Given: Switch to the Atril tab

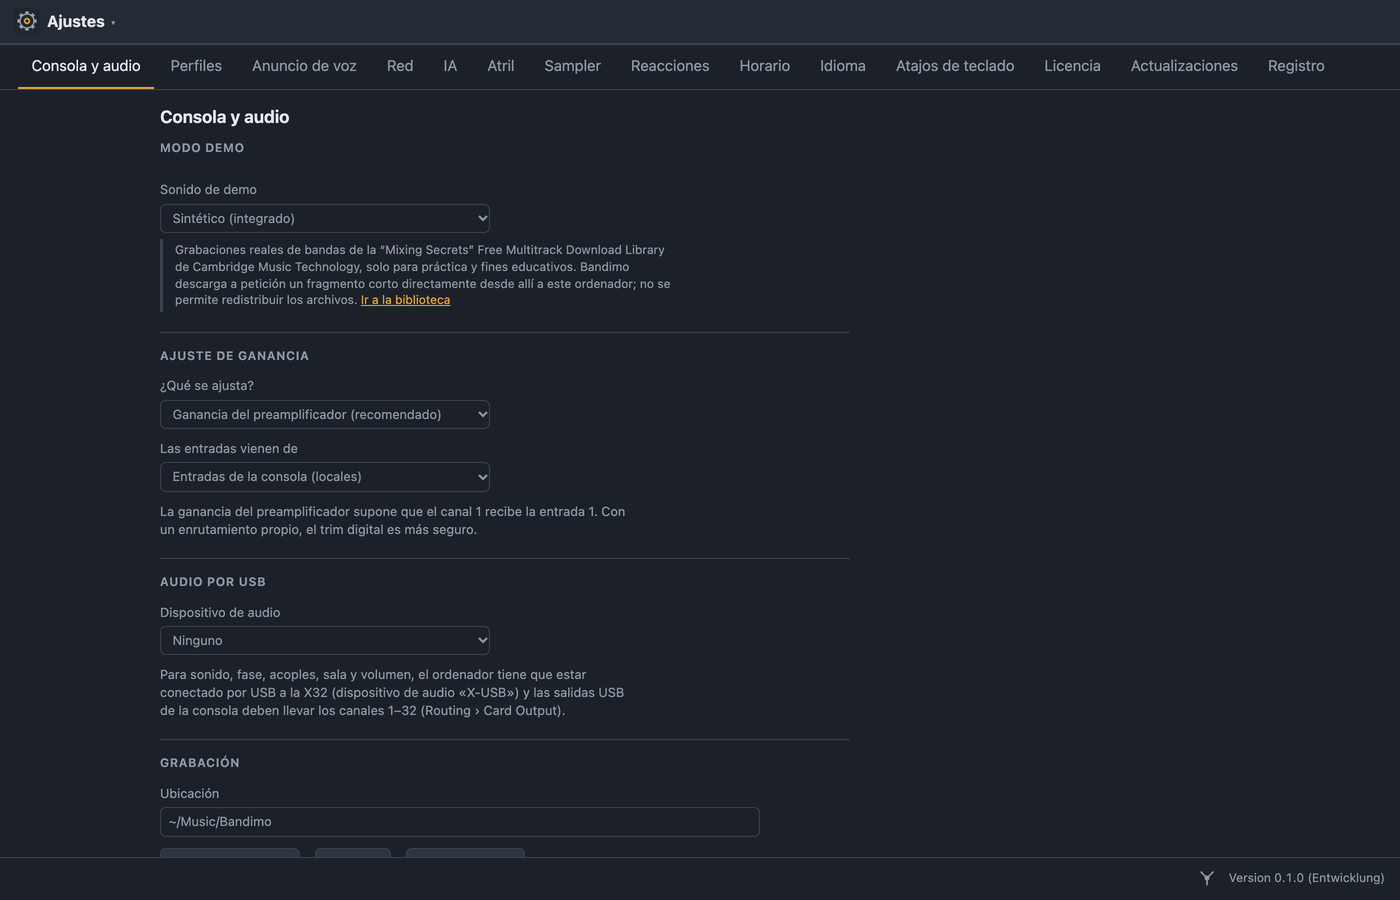Looking at the screenshot, I should click(x=501, y=66).
